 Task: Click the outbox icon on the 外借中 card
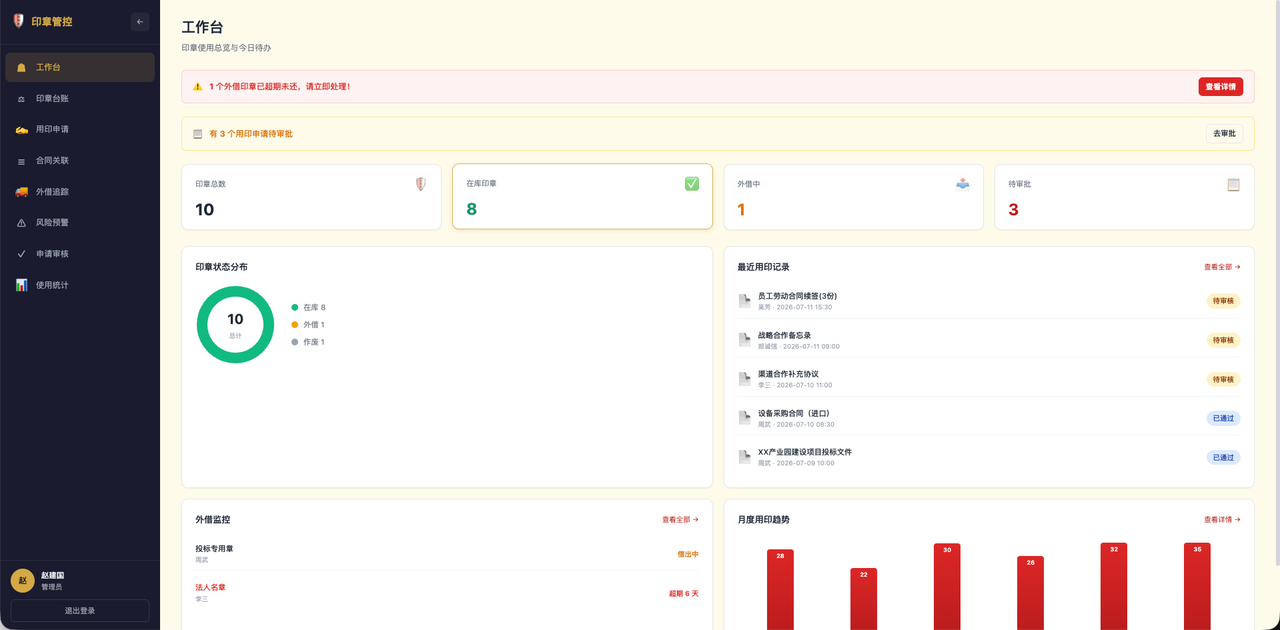coord(963,184)
